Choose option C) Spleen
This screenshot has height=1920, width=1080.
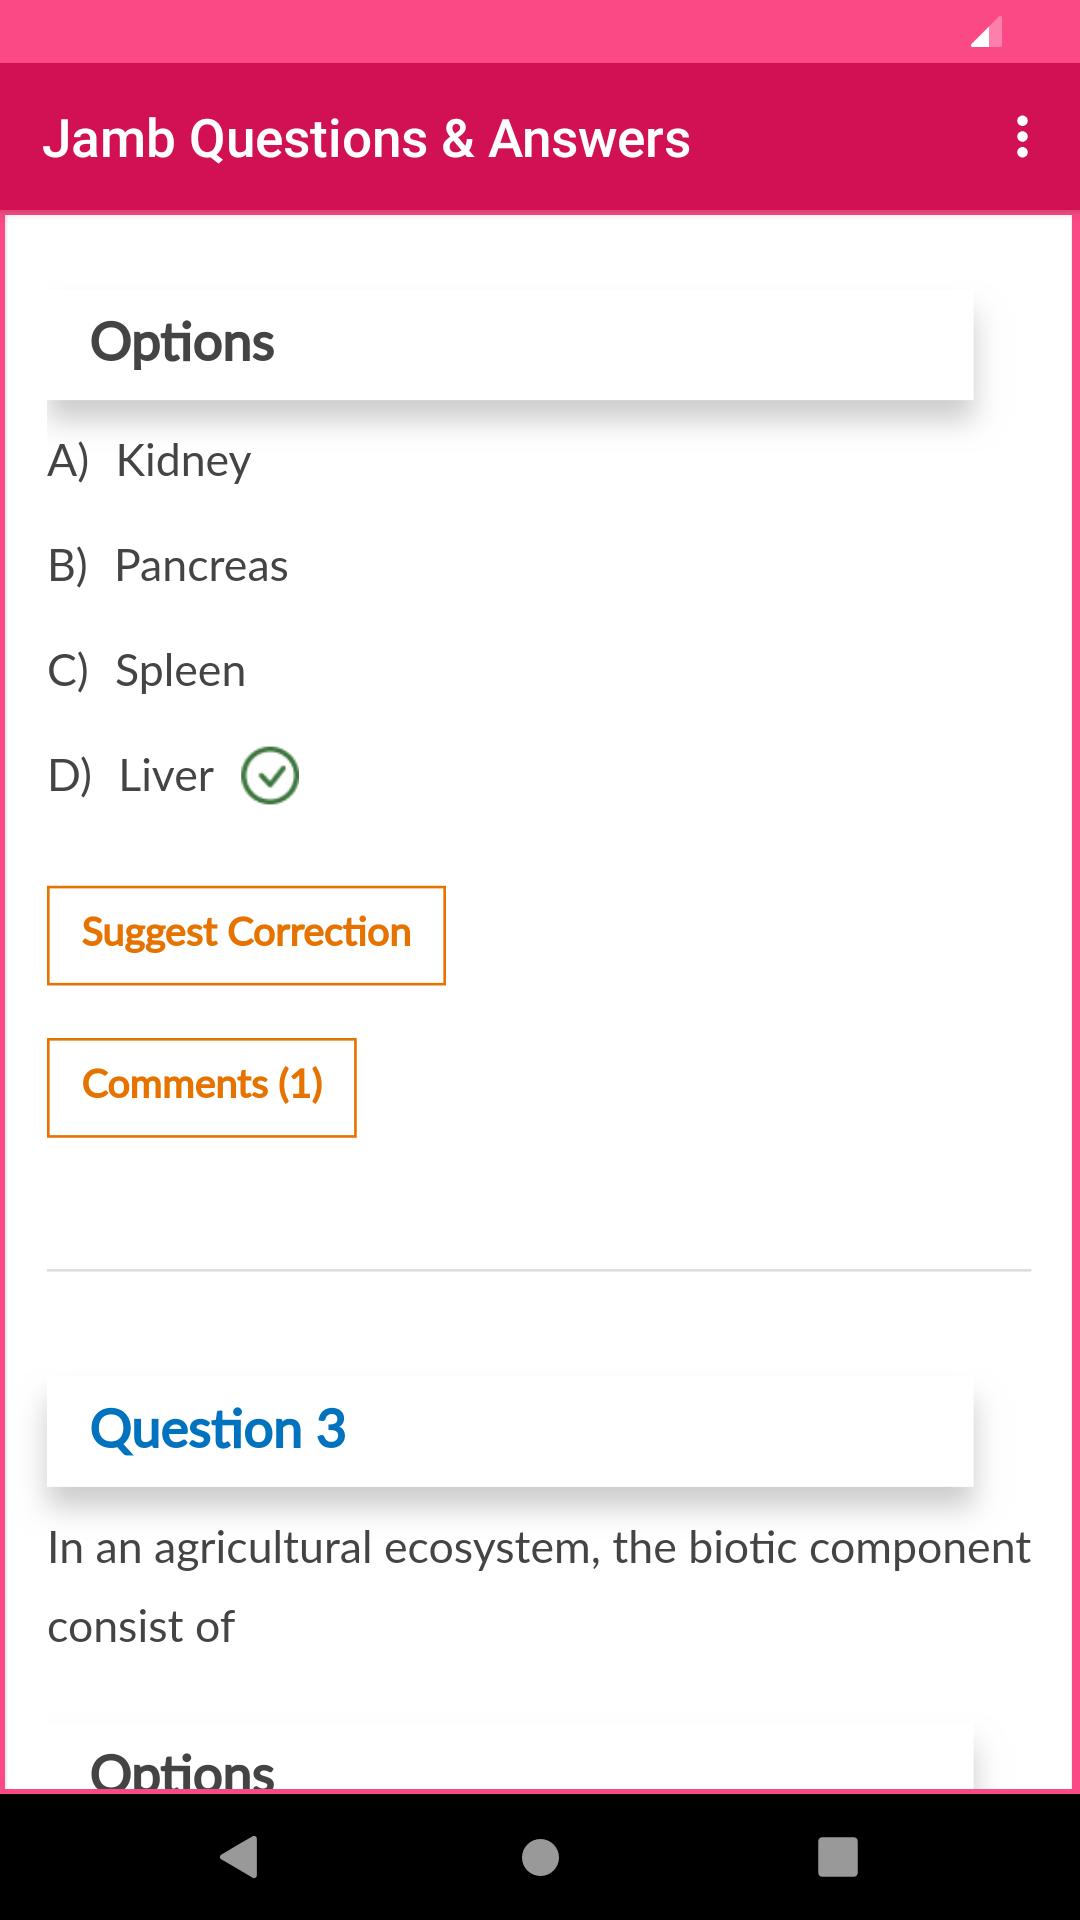(147, 670)
